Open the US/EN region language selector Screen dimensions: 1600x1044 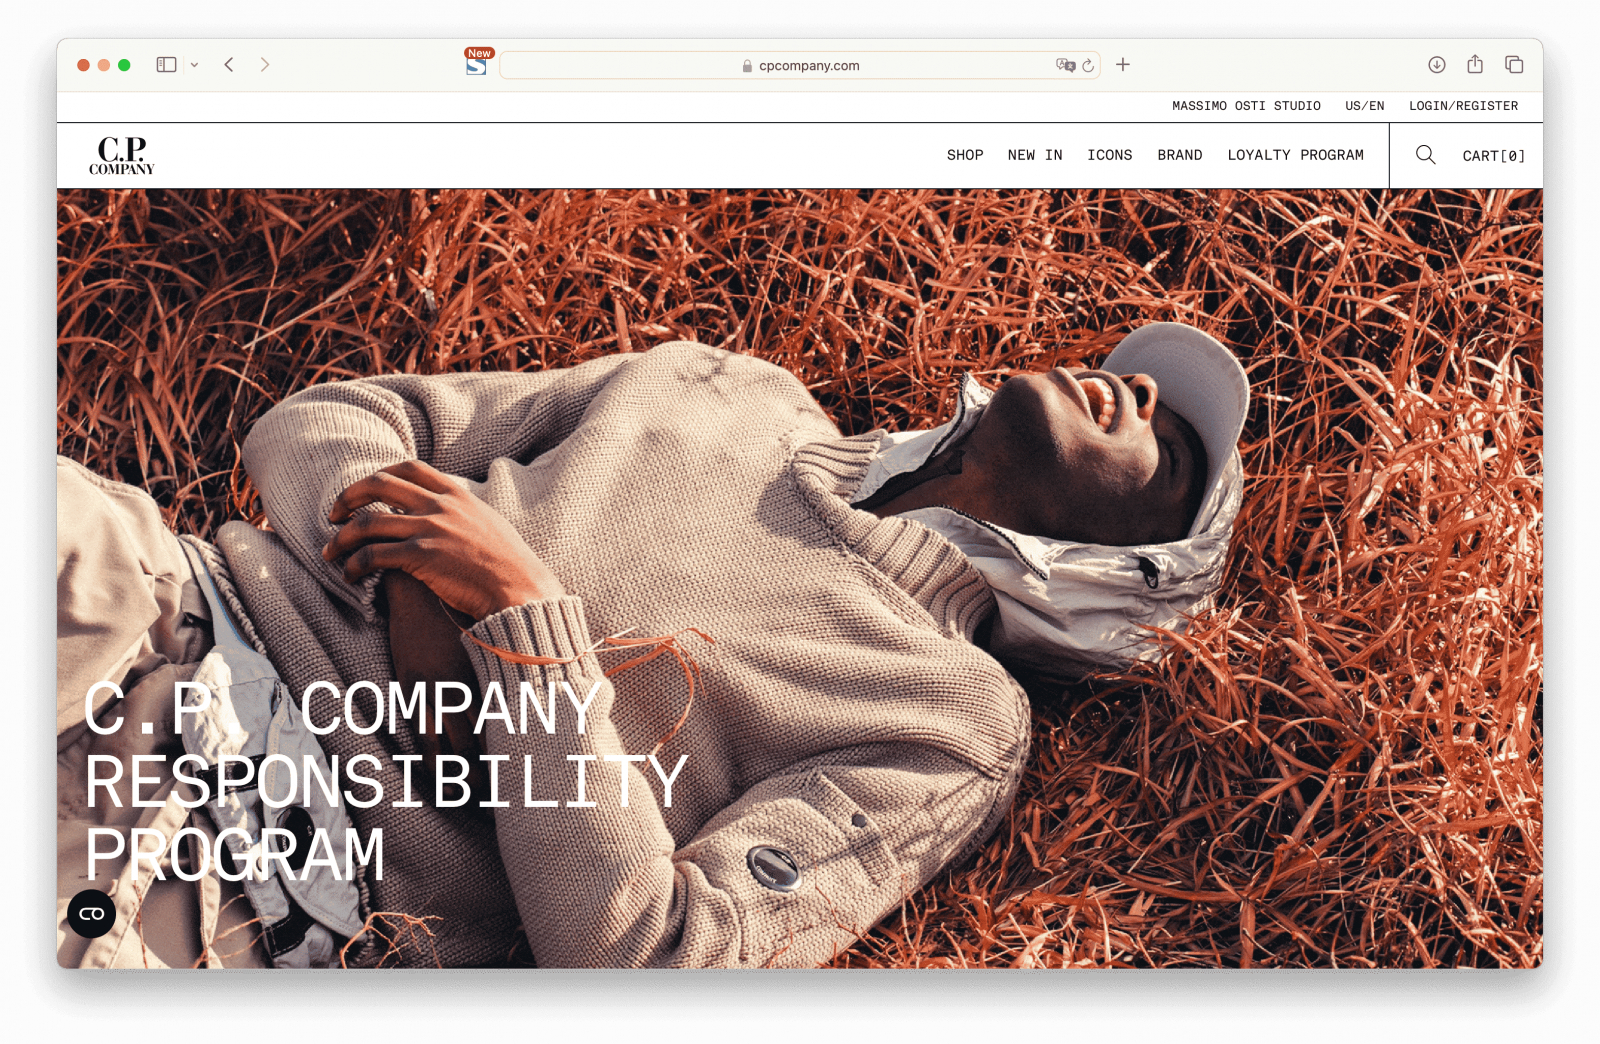(x=1365, y=106)
